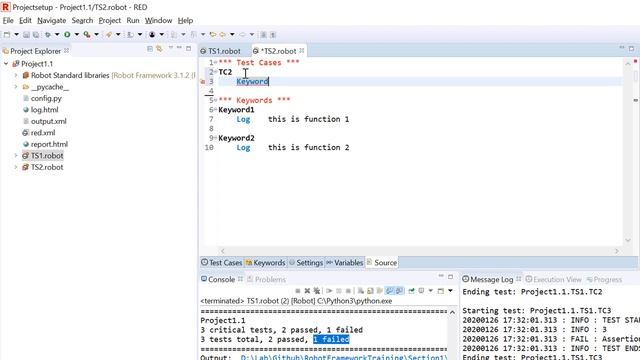
Task: Toggle Link with Editor in Project Explorer
Action: [x=159, y=49]
